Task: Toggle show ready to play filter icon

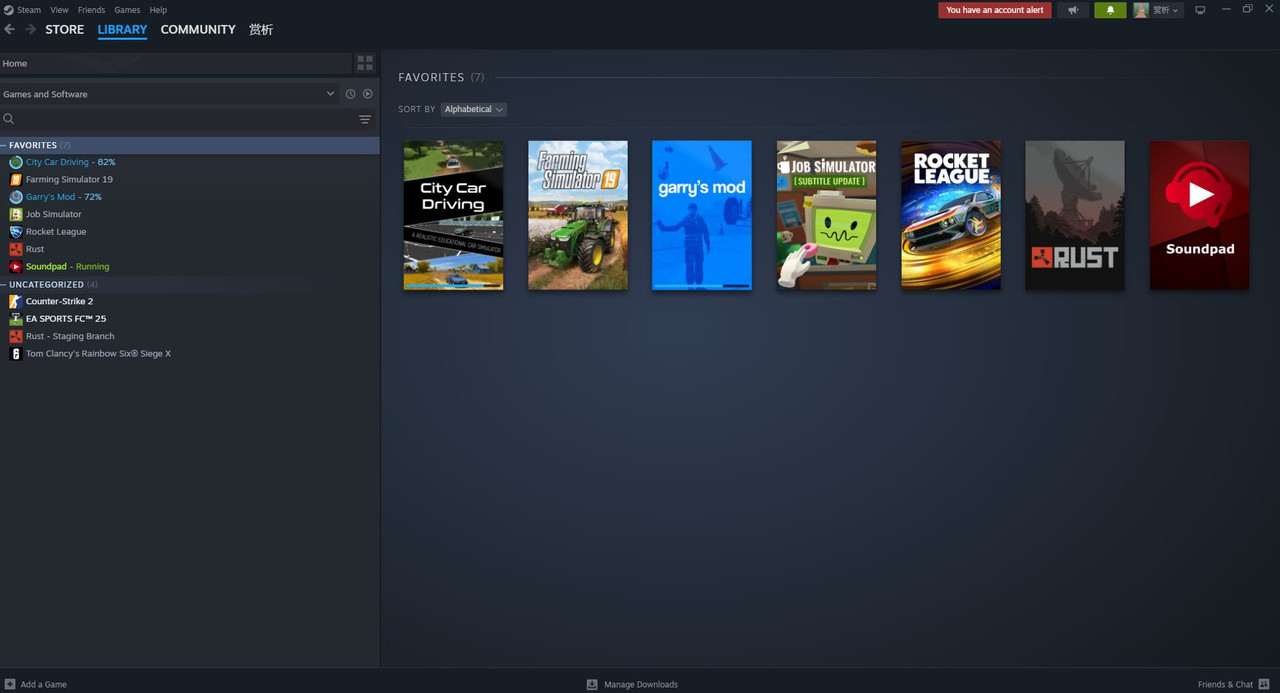Action: pos(368,94)
